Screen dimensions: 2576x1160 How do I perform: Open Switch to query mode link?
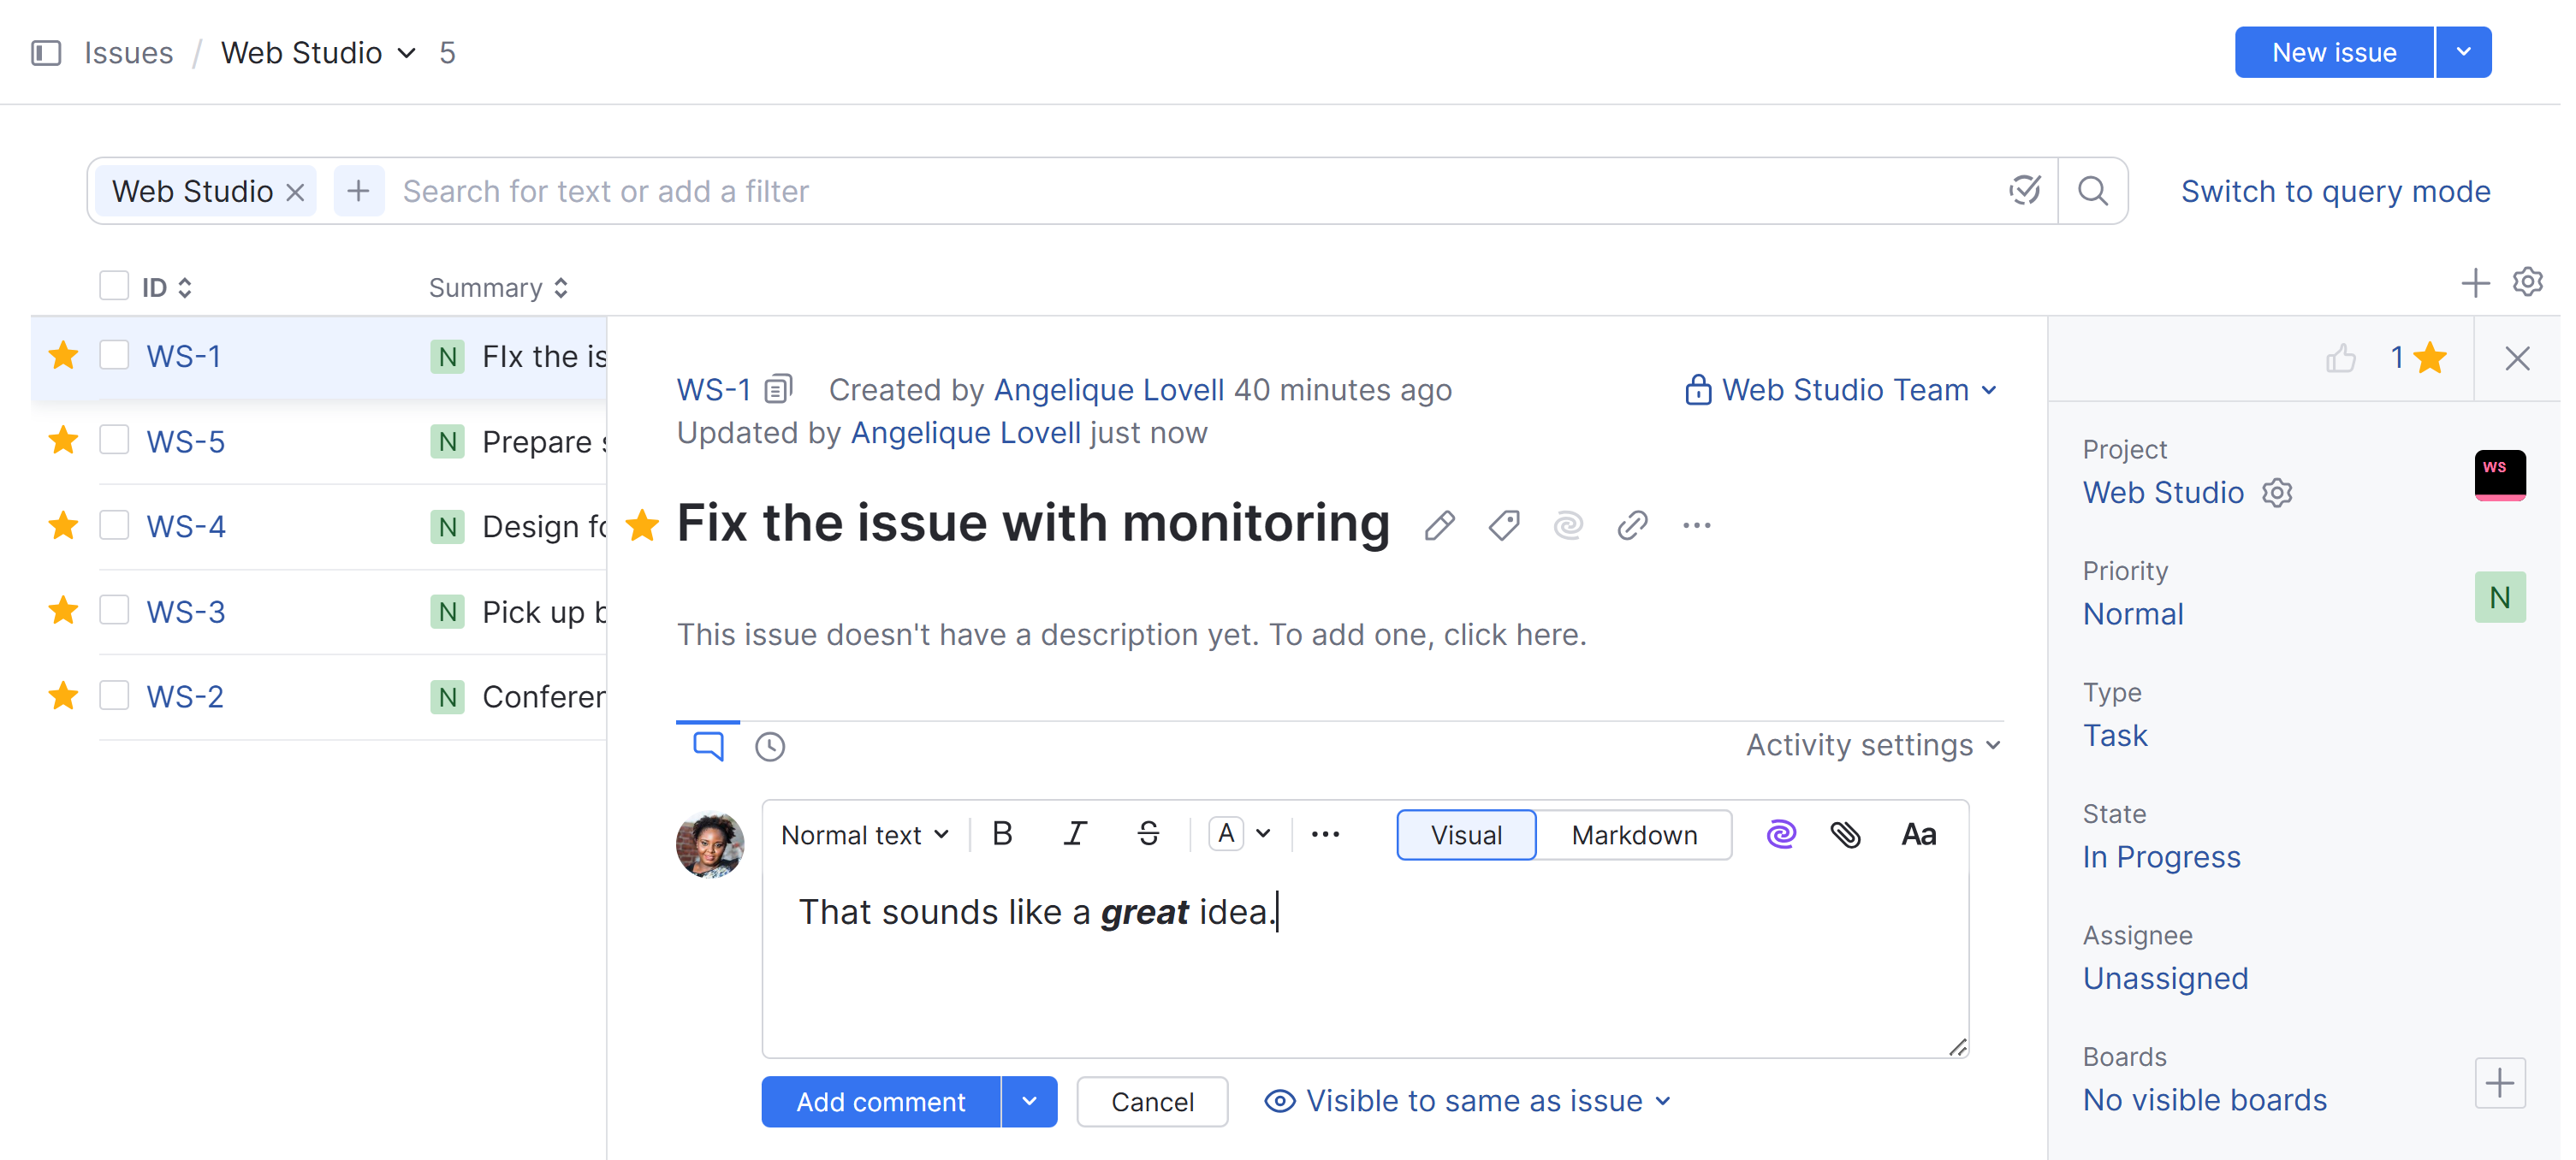point(2336,191)
